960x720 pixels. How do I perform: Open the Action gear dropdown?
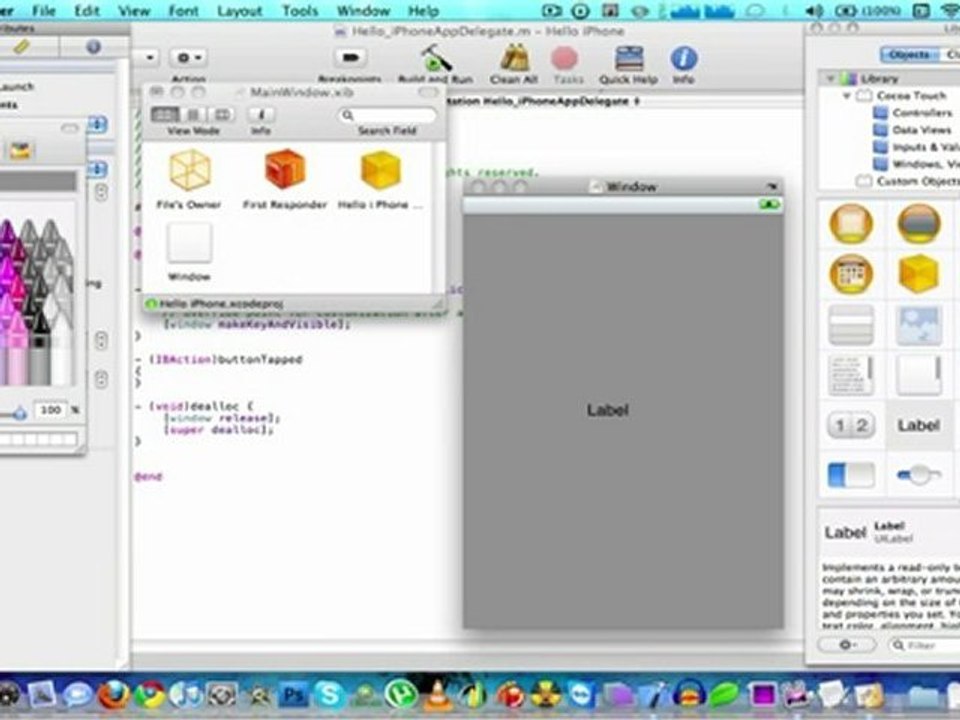(189, 58)
